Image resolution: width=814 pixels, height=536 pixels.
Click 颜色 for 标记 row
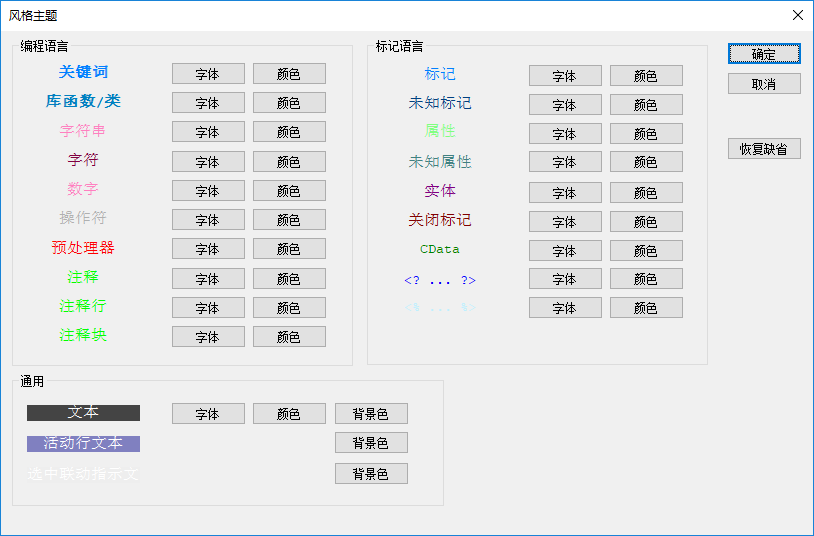pos(646,76)
